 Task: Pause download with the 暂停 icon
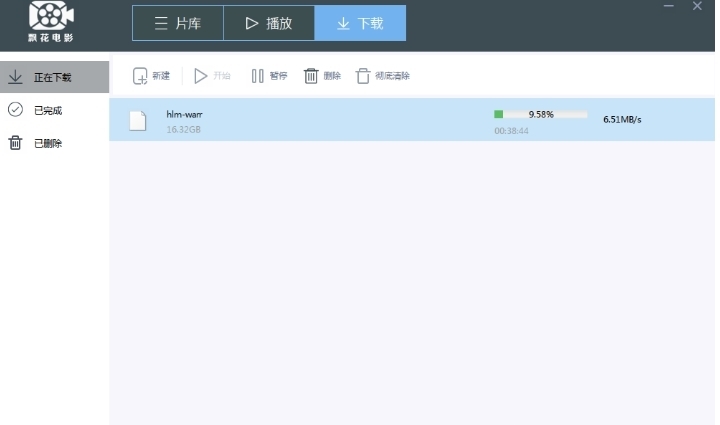257,76
